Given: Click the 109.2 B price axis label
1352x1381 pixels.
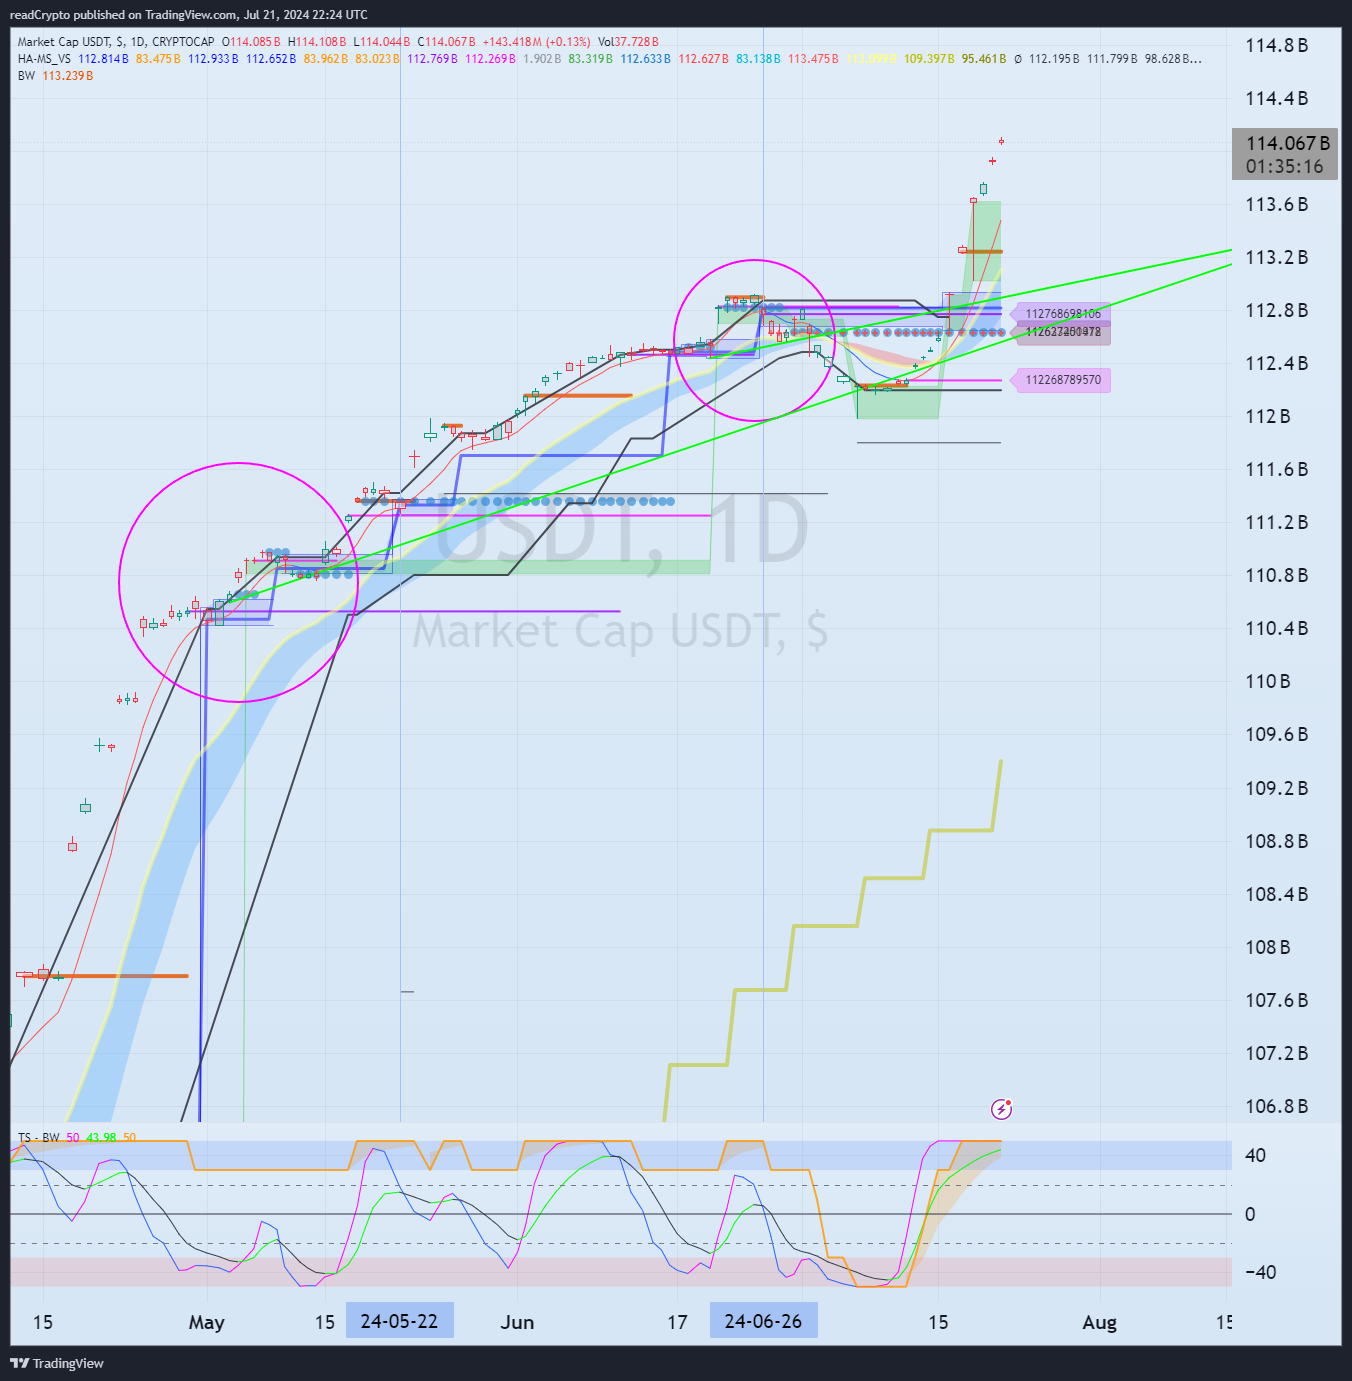Looking at the screenshot, I should point(1276,788).
